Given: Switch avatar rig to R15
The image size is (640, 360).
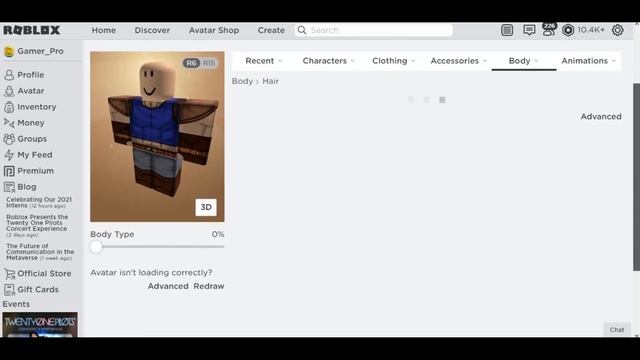Looking at the screenshot, I should [209, 63].
